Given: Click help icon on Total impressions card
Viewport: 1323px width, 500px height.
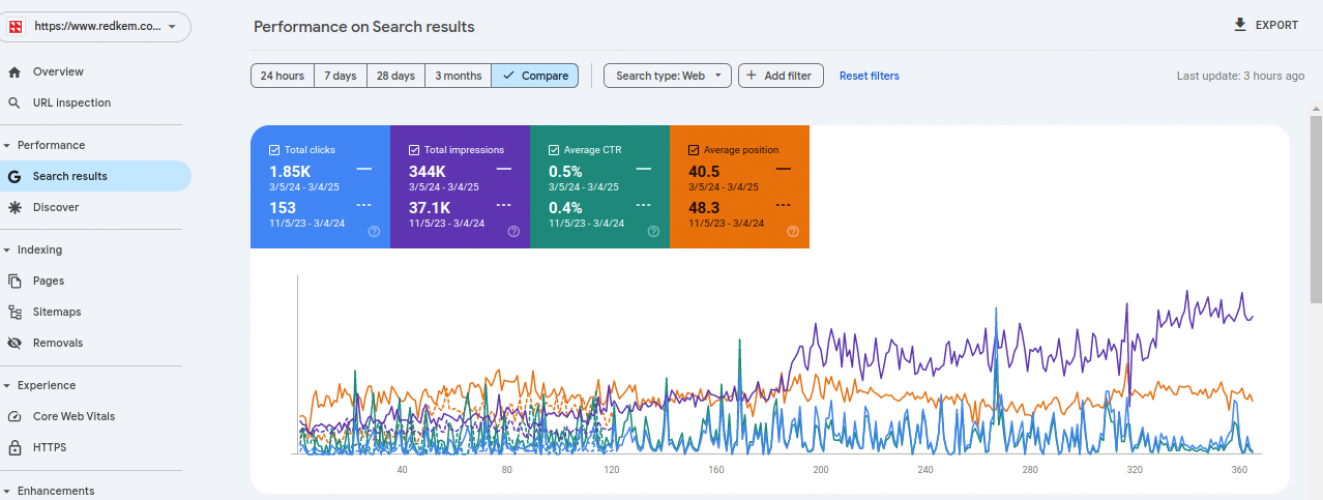Looking at the screenshot, I should pyautogui.click(x=513, y=231).
